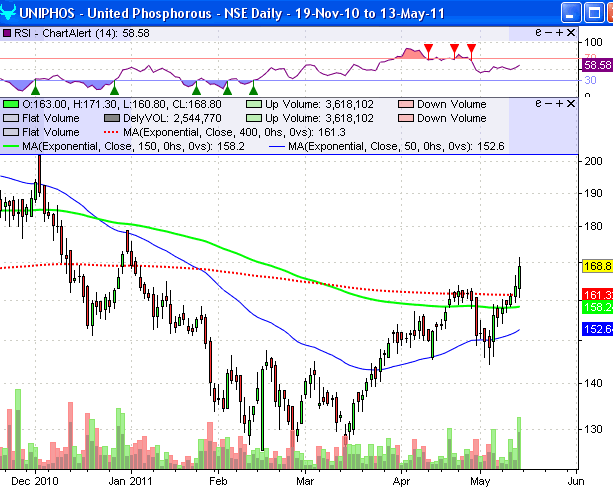Click the RSI 30 level label

pyautogui.click(x=590, y=80)
